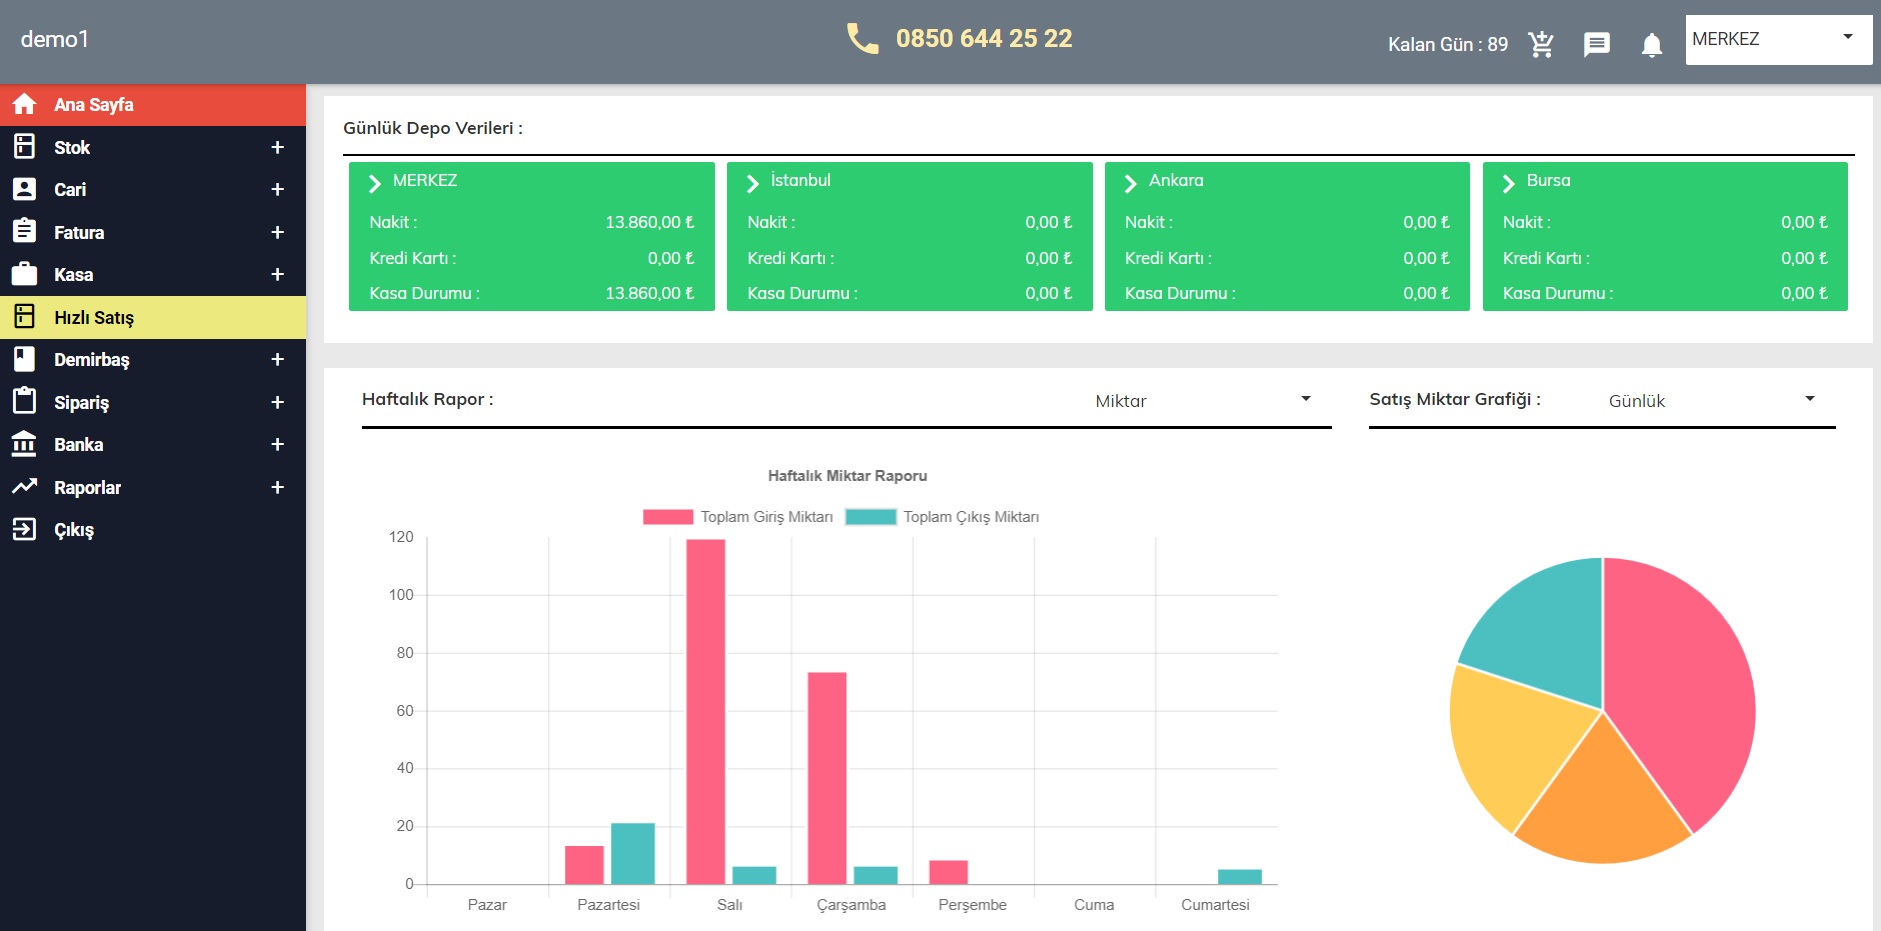Open the shopping cart icon in header

(1541, 44)
